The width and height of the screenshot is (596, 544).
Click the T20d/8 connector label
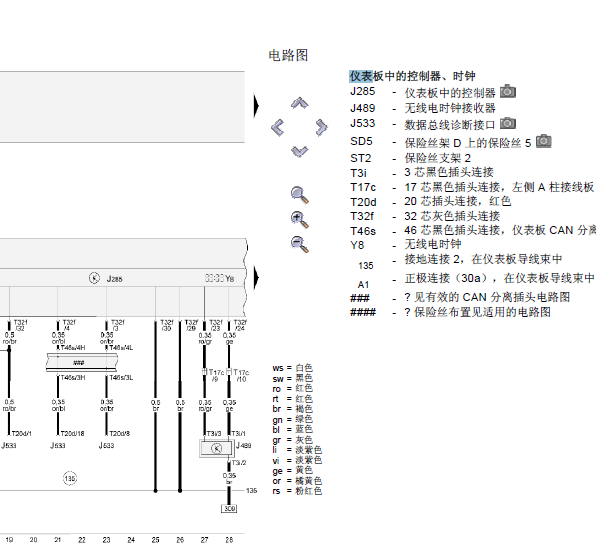(x=120, y=433)
